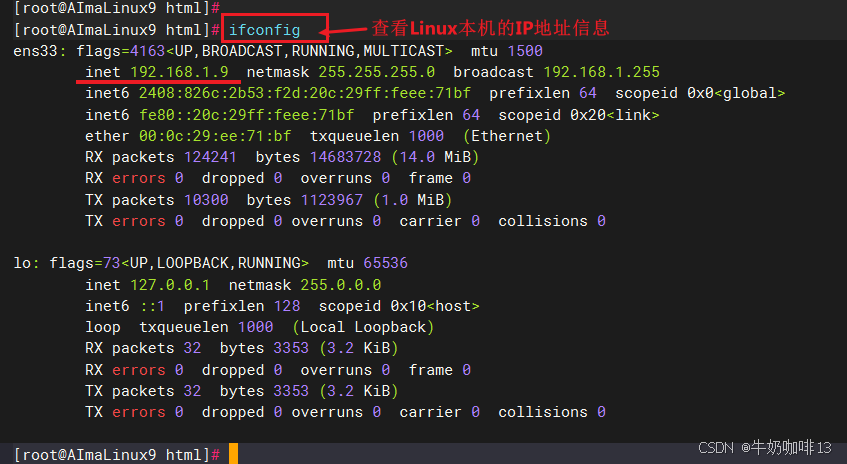Select the mtu value 1500
Viewport: 847px width, 464px height.
pos(525,51)
